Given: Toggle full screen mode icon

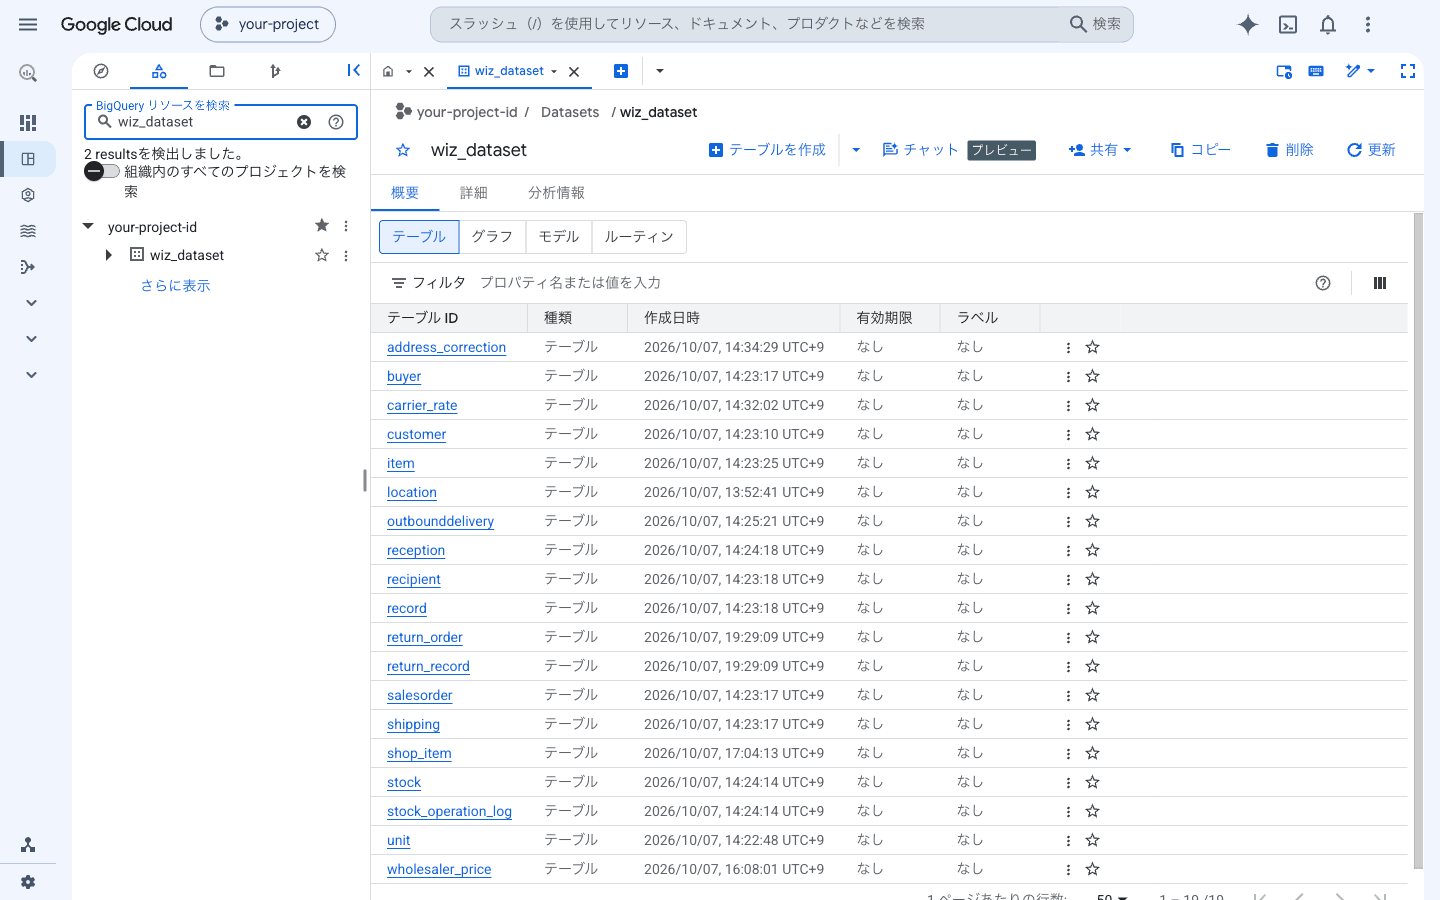Looking at the screenshot, I should (1408, 71).
